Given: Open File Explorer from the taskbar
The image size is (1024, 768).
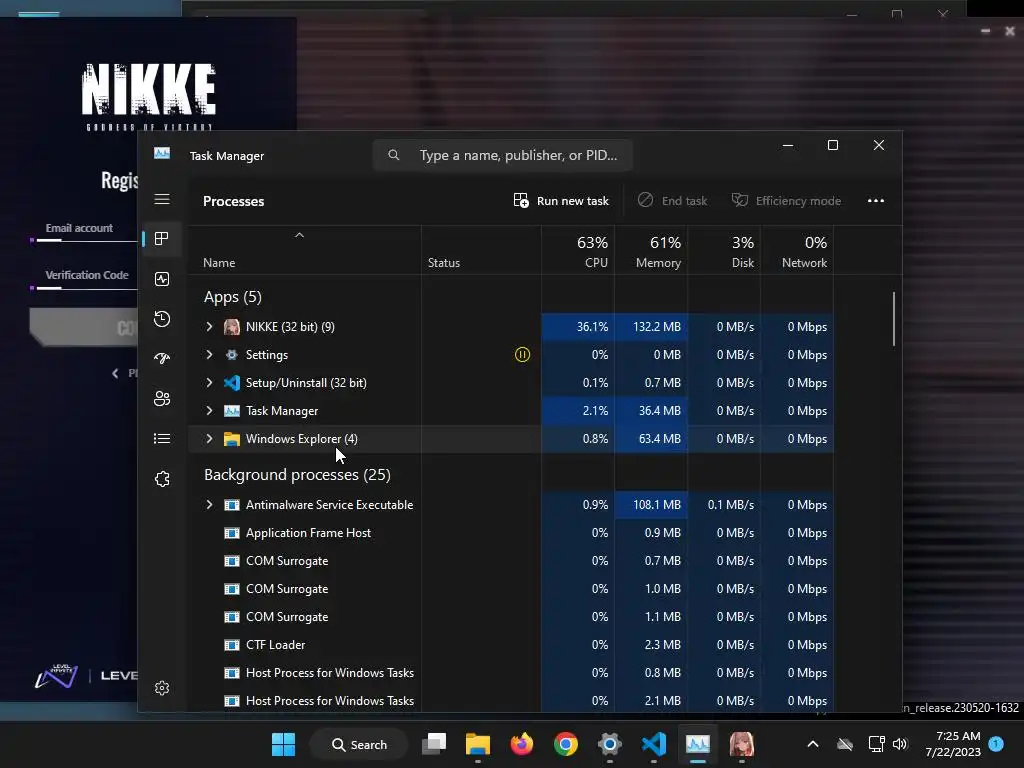Looking at the screenshot, I should pos(478,744).
